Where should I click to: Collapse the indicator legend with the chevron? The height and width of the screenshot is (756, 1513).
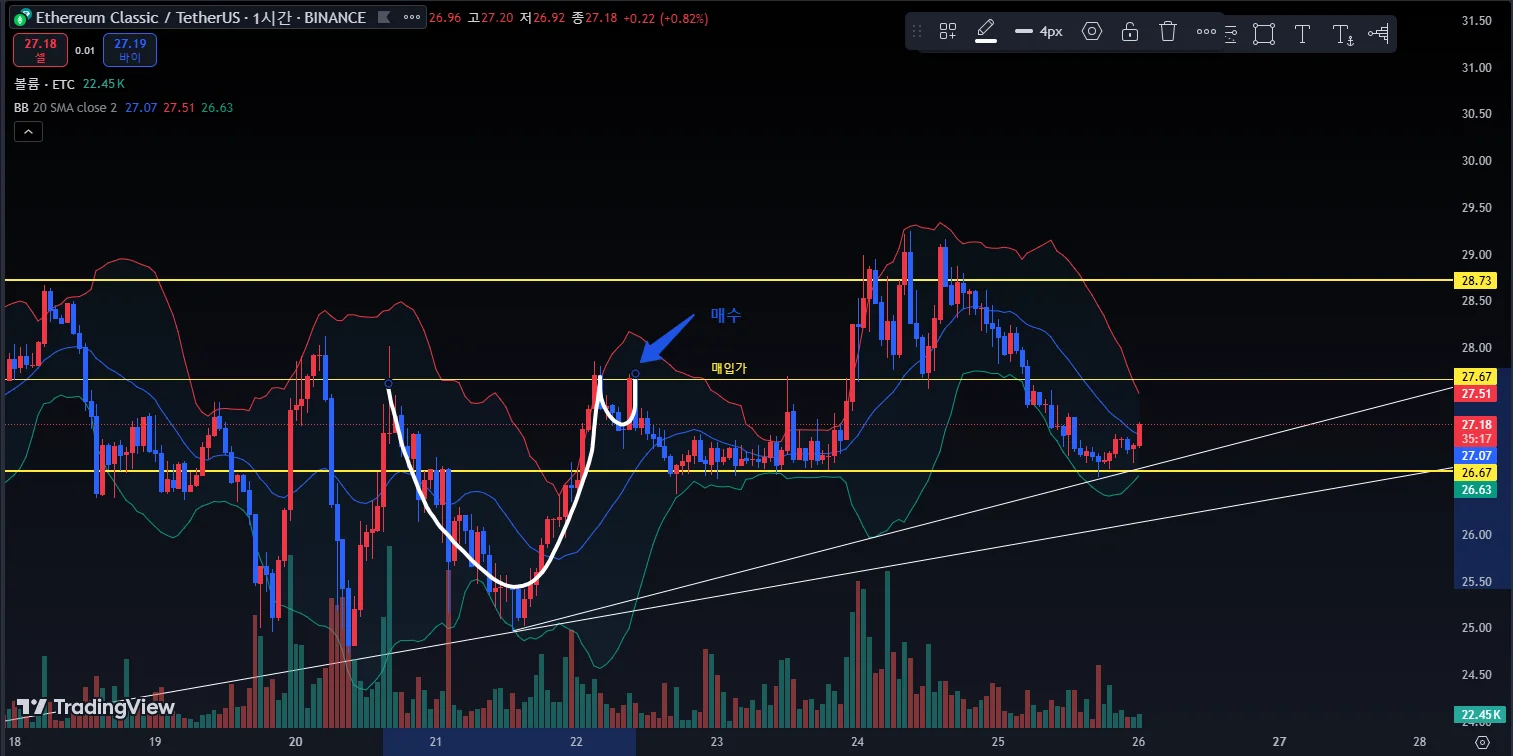(28, 131)
